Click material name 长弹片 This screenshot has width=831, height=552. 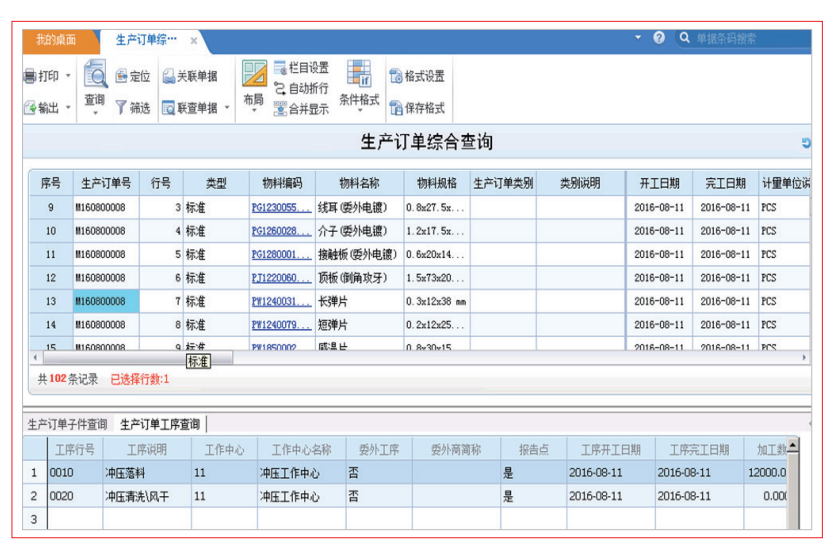tap(333, 301)
